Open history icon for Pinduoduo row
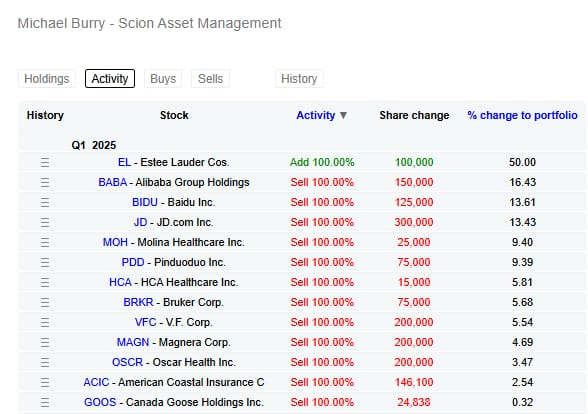 [x=45, y=262]
